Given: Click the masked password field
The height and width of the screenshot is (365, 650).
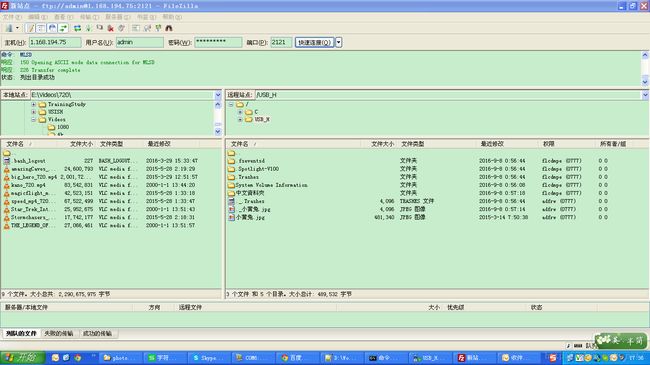Looking at the screenshot, I should (218, 42).
